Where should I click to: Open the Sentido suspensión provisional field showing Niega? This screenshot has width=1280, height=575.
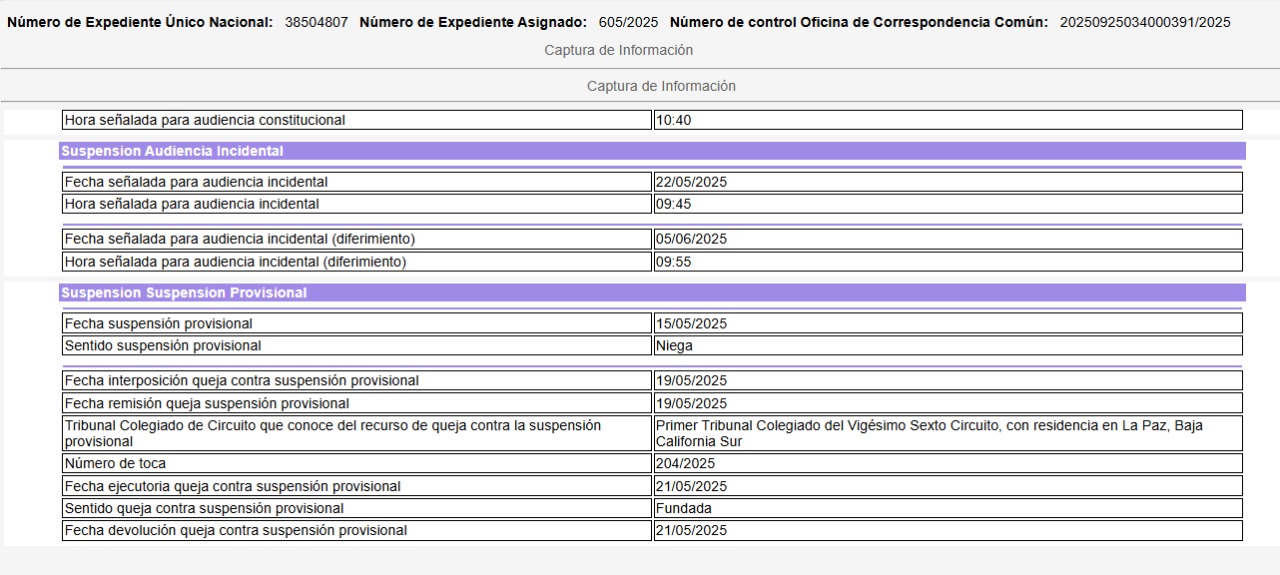947,346
